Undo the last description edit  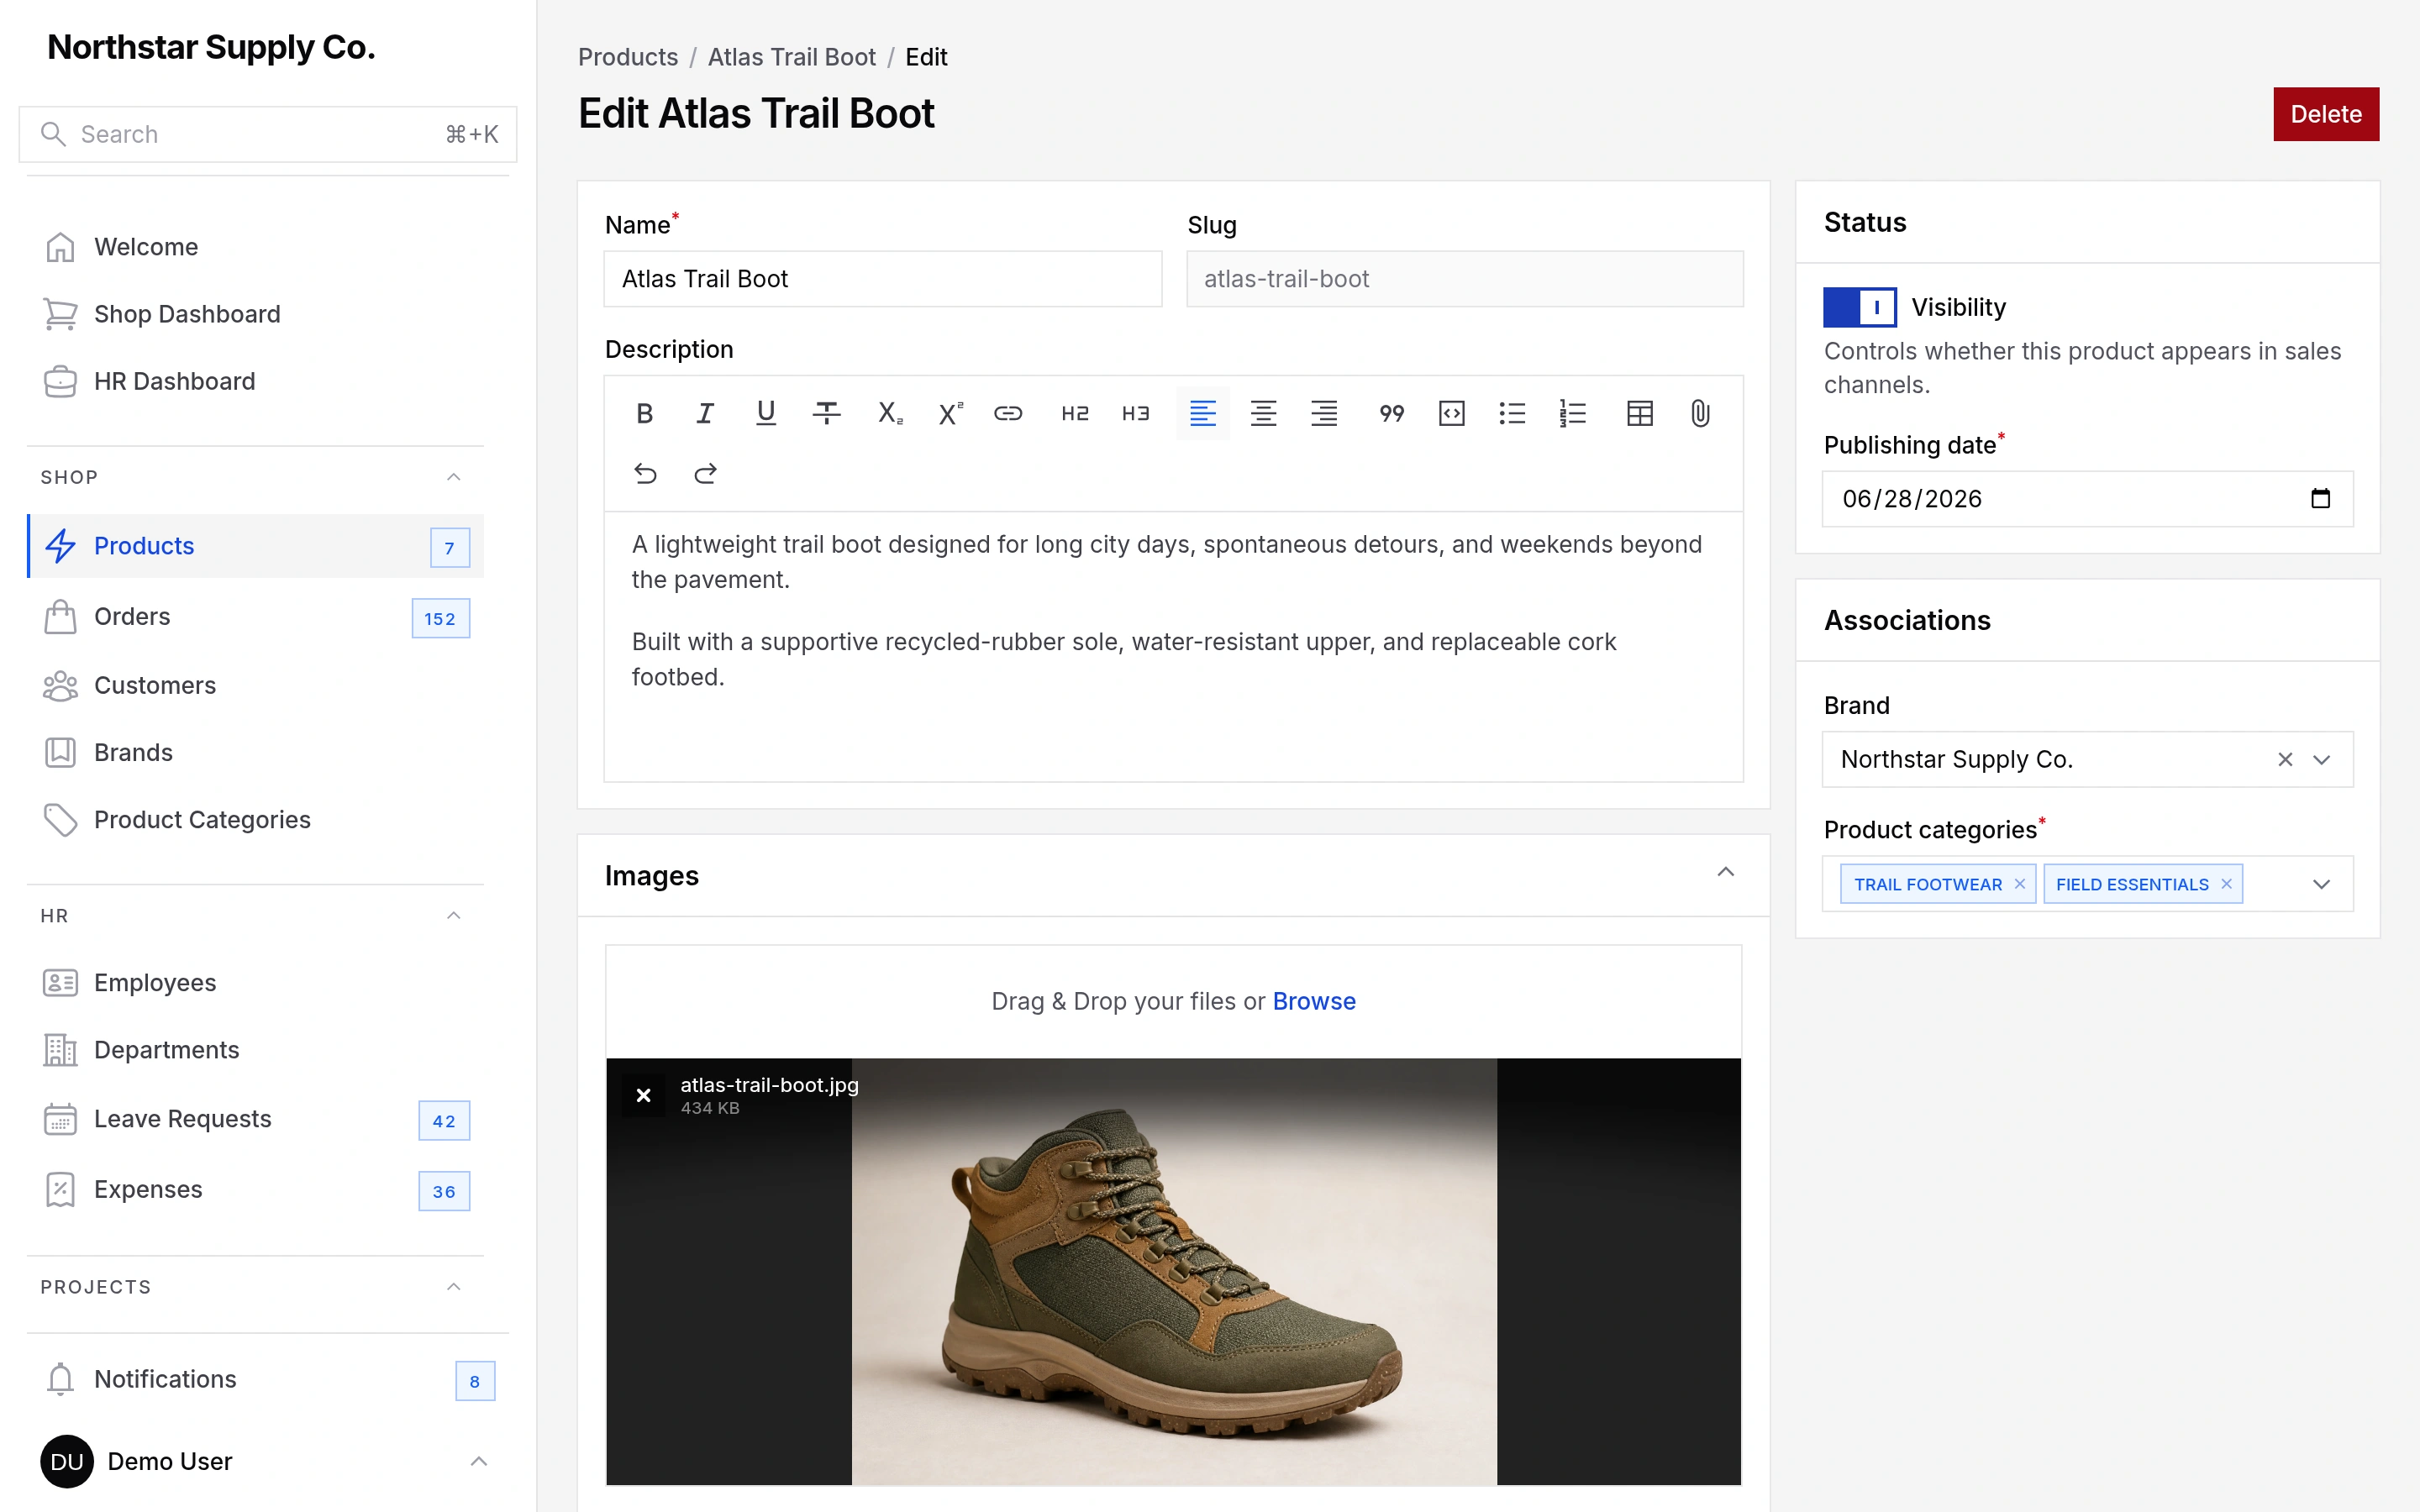pos(645,473)
